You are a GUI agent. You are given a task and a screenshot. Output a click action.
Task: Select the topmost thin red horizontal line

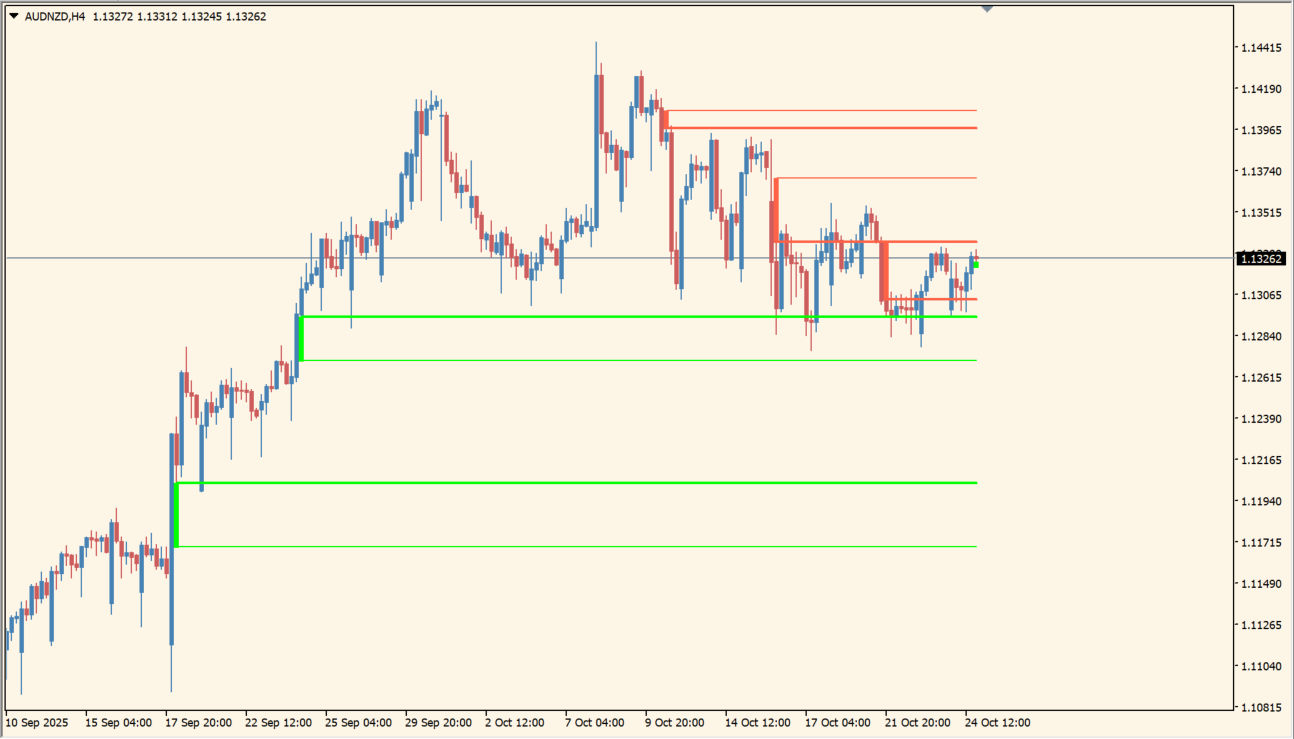coord(820,110)
